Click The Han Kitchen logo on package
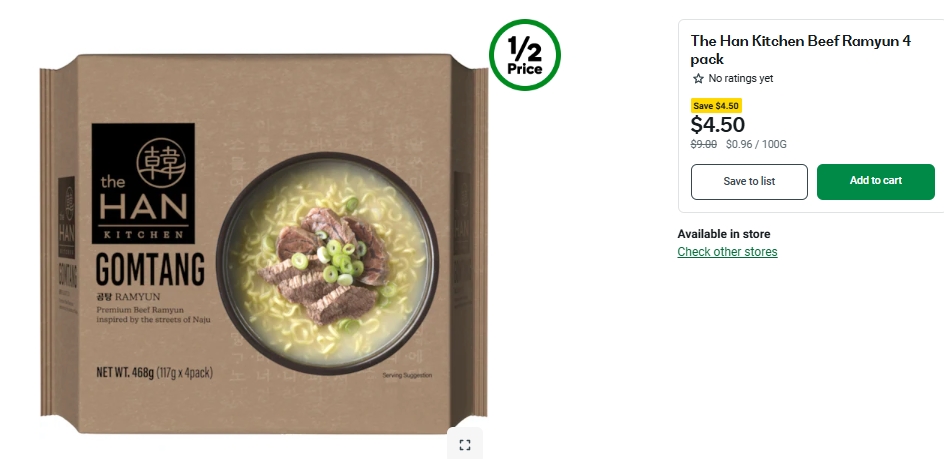 143,183
